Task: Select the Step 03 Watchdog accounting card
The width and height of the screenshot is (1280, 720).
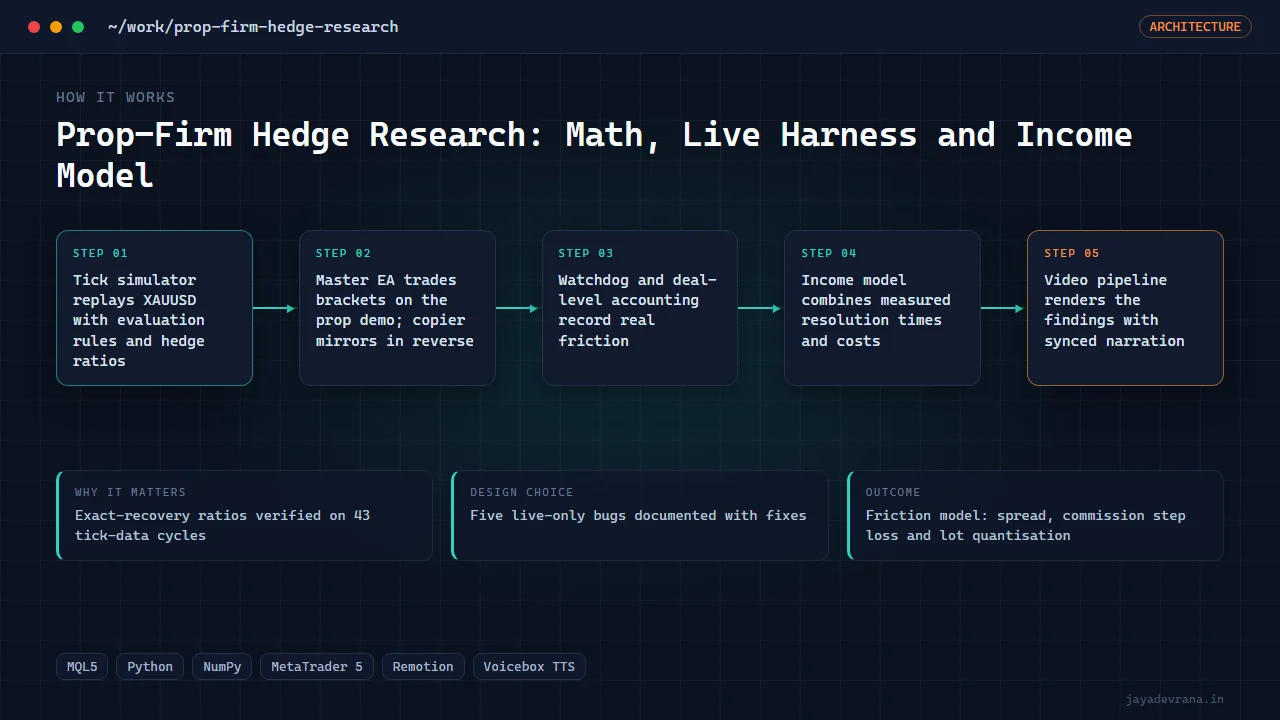Action: 640,308
